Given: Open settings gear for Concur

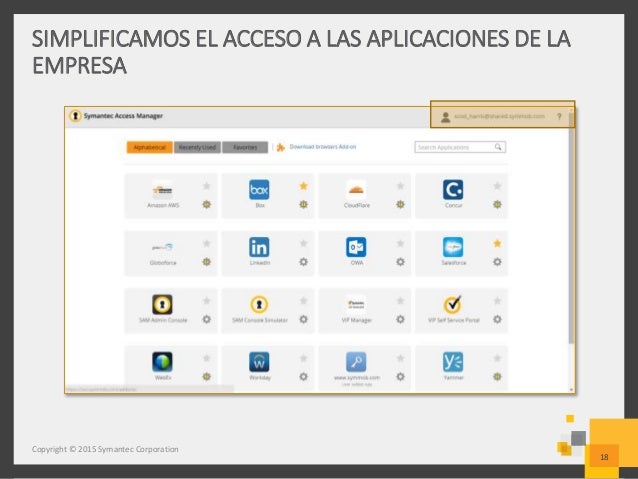Looking at the screenshot, I should (x=497, y=204).
